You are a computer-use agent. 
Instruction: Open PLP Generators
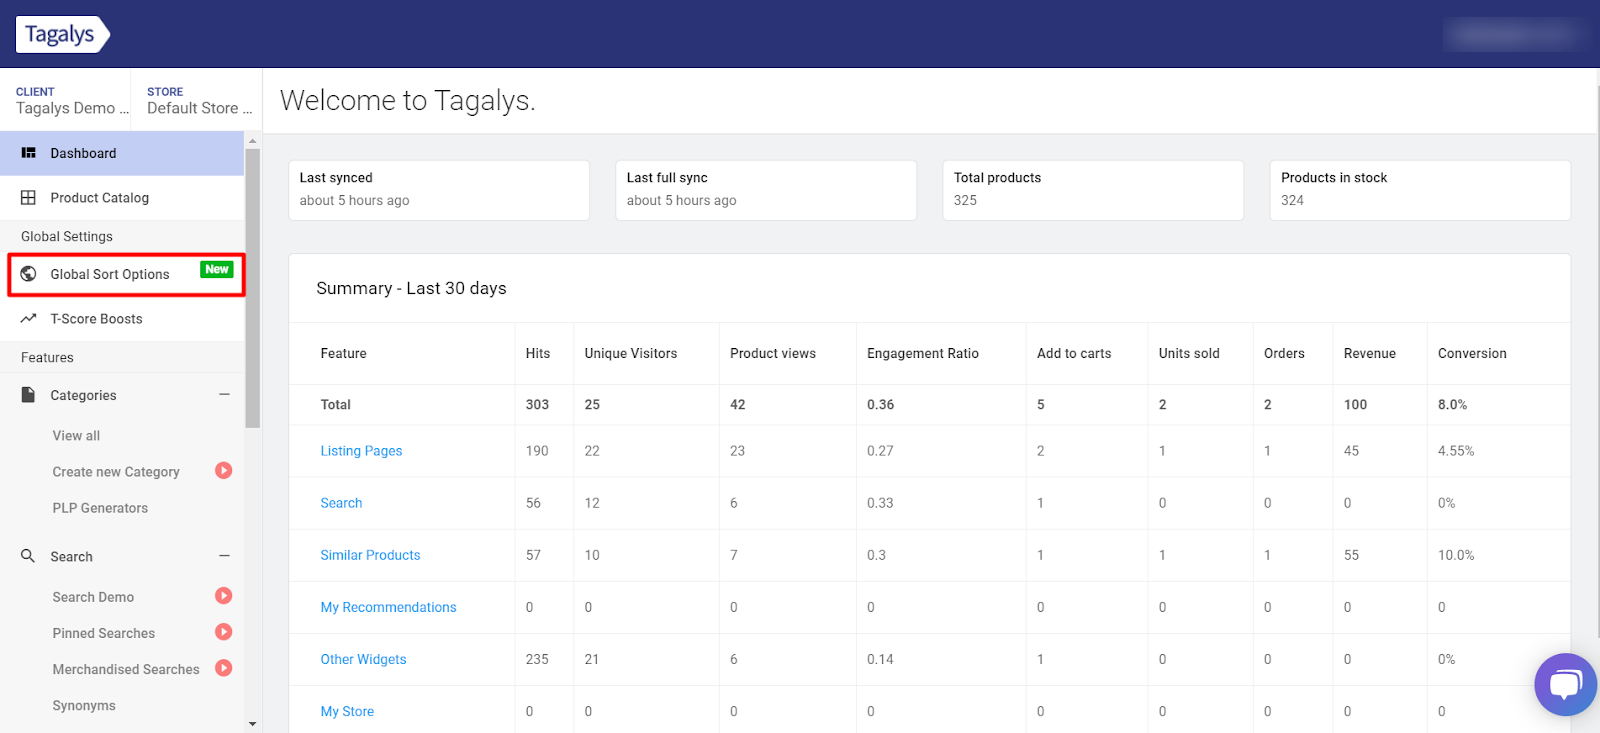click(x=100, y=508)
